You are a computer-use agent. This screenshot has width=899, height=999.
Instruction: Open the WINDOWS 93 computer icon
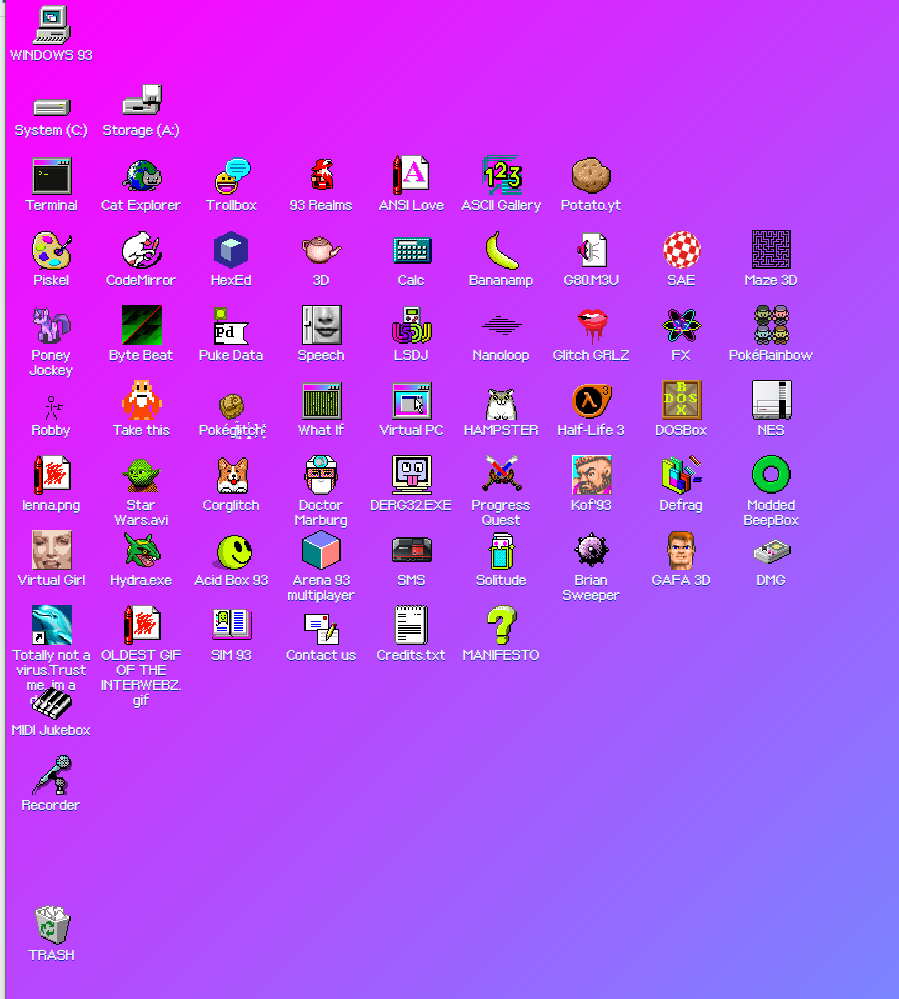coord(51,26)
